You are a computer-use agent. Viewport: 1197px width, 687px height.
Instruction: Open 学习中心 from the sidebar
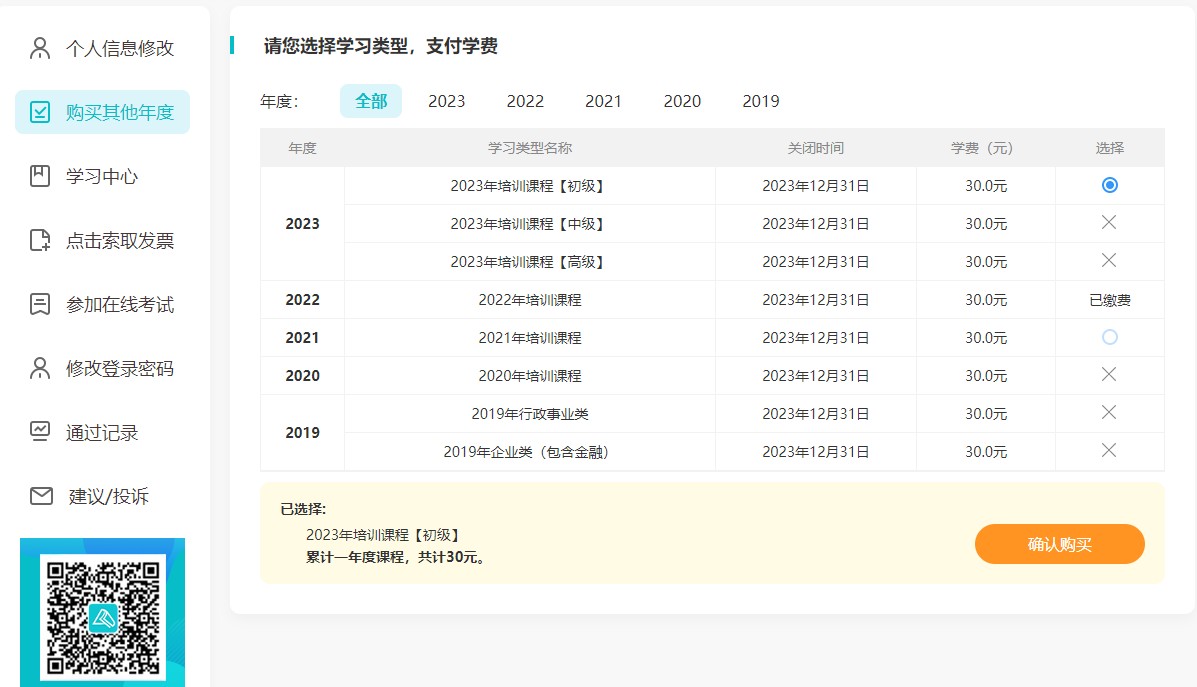(102, 176)
